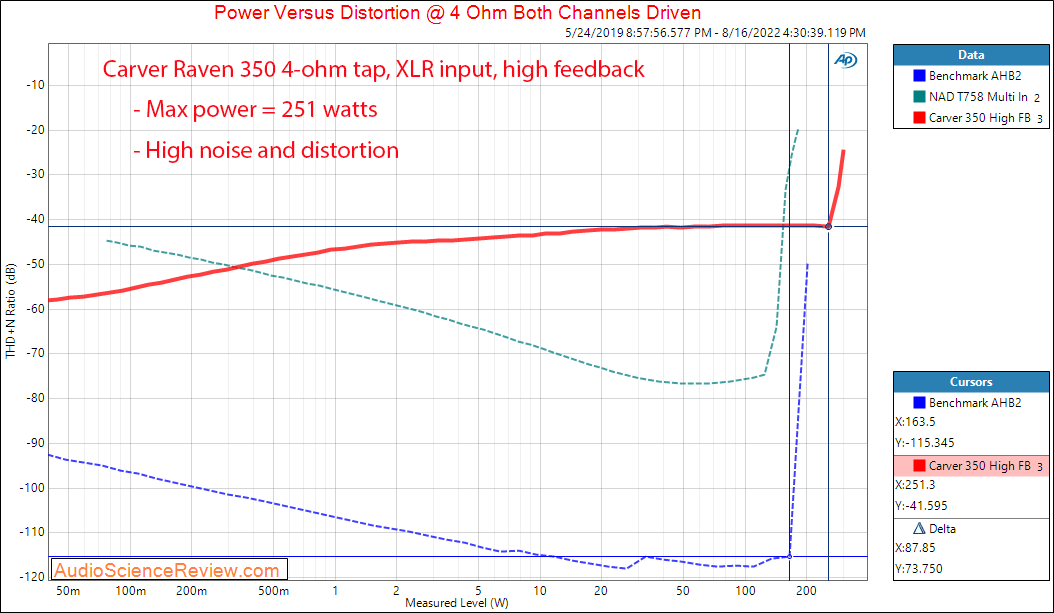The image size is (1054, 613).
Task: Click the Y:-115.345 cursor value
Action: click(x=925, y=443)
